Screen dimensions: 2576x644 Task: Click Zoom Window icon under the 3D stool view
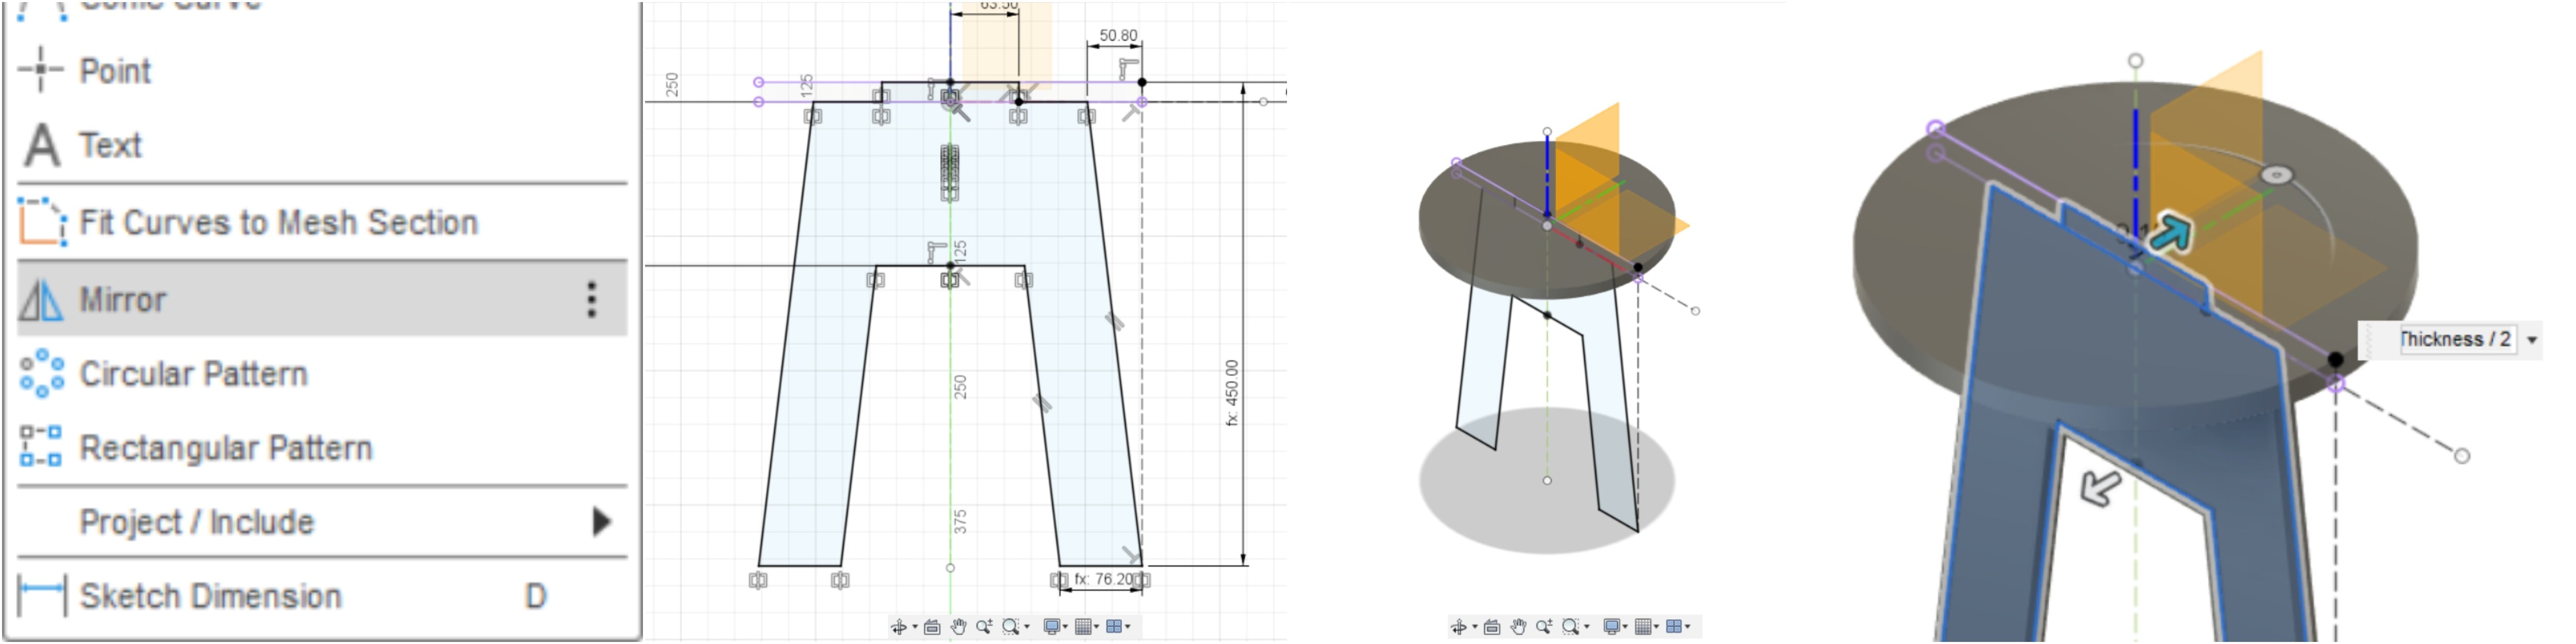[x=1570, y=627]
